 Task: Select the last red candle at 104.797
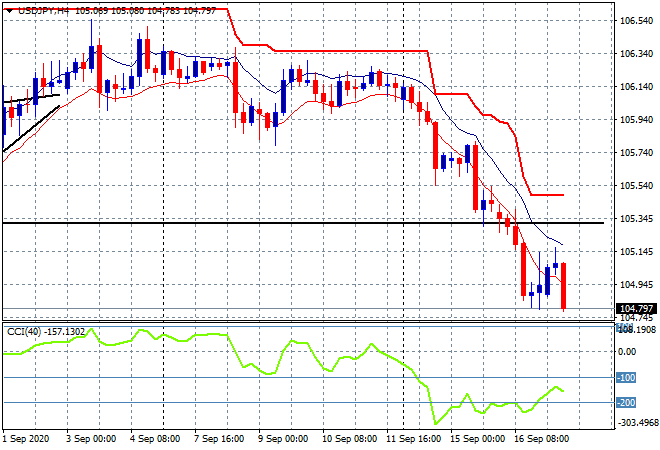(x=563, y=287)
